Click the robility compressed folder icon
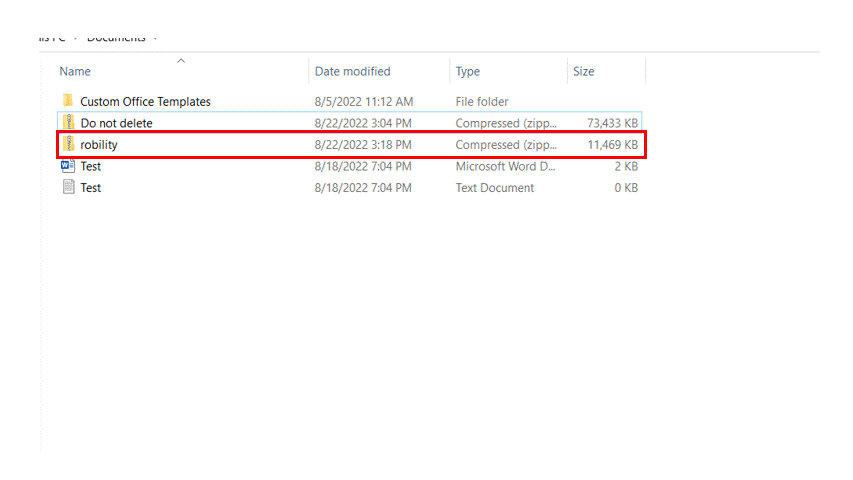Viewport: 853px width, 480px height. [x=68, y=145]
